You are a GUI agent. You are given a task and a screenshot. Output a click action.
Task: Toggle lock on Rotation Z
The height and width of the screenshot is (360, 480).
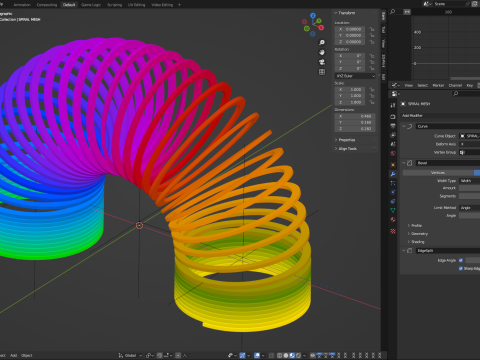coord(372,68)
